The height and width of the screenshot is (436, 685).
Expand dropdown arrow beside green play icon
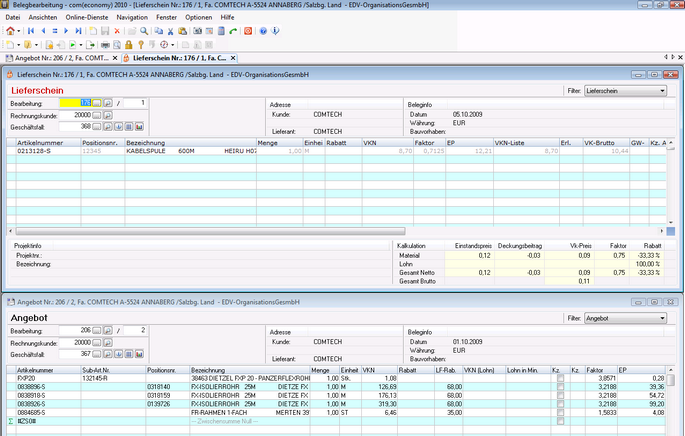80,45
